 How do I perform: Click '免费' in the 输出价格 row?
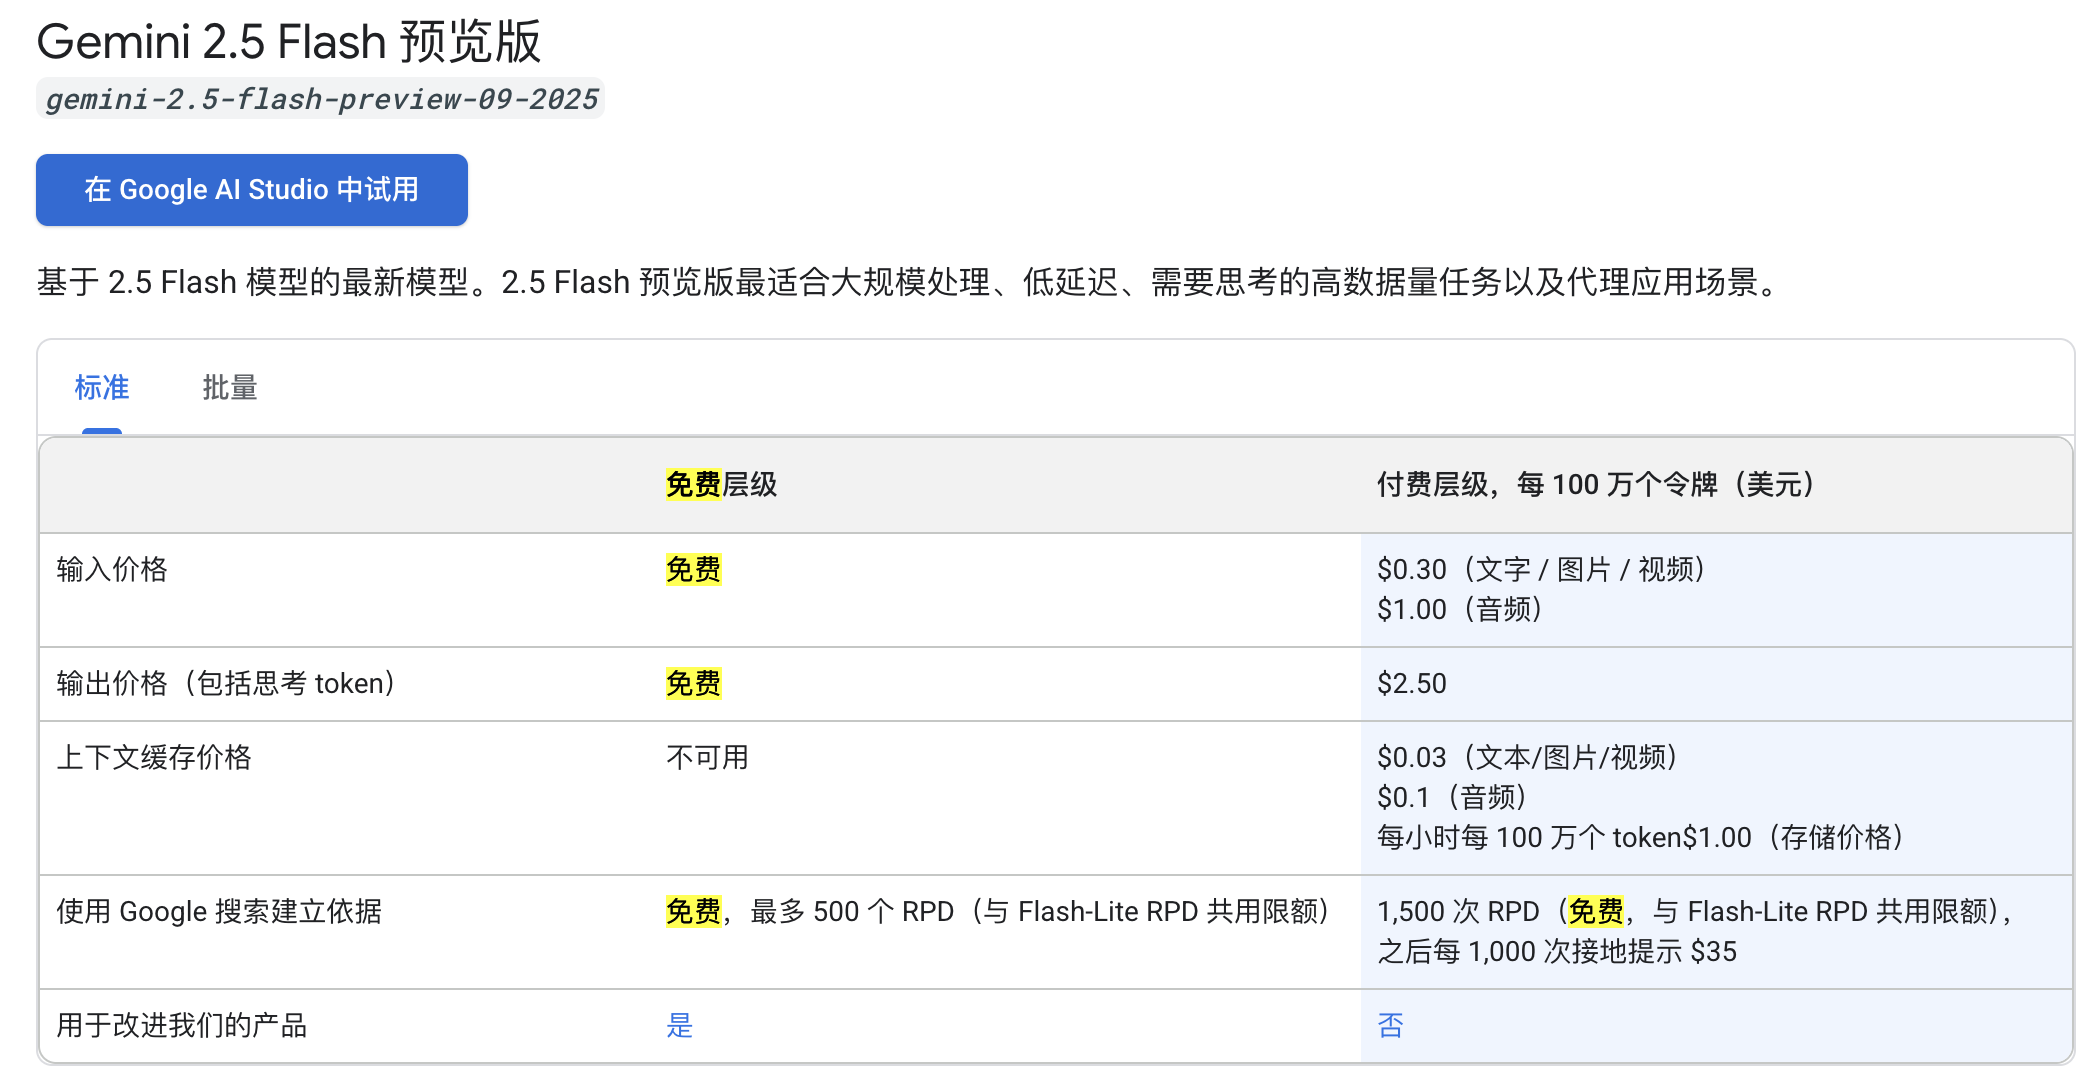tap(693, 684)
